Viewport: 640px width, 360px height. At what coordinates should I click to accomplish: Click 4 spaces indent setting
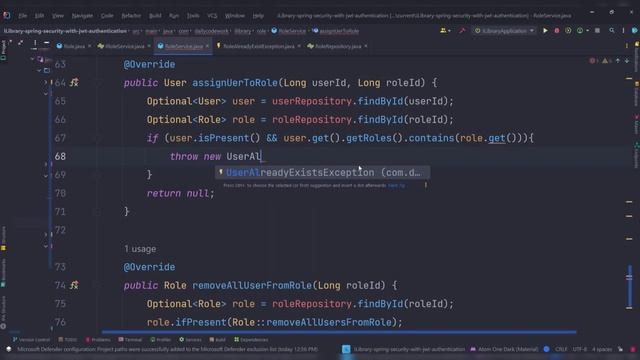pyautogui.click(x=602, y=349)
